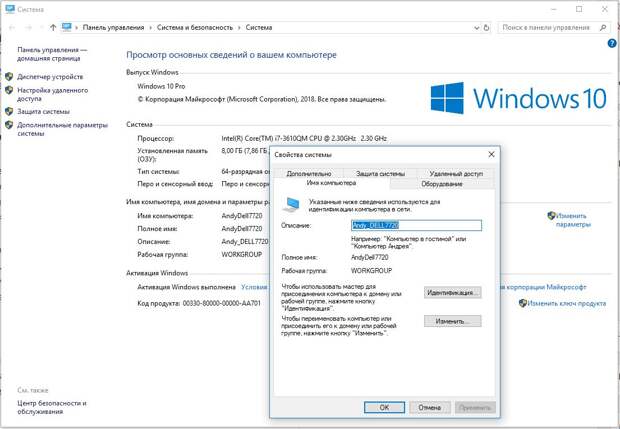The height and width of the screenshot is (429, 620).
Task: Click the computer icon in the address bar
Action: 67,27
